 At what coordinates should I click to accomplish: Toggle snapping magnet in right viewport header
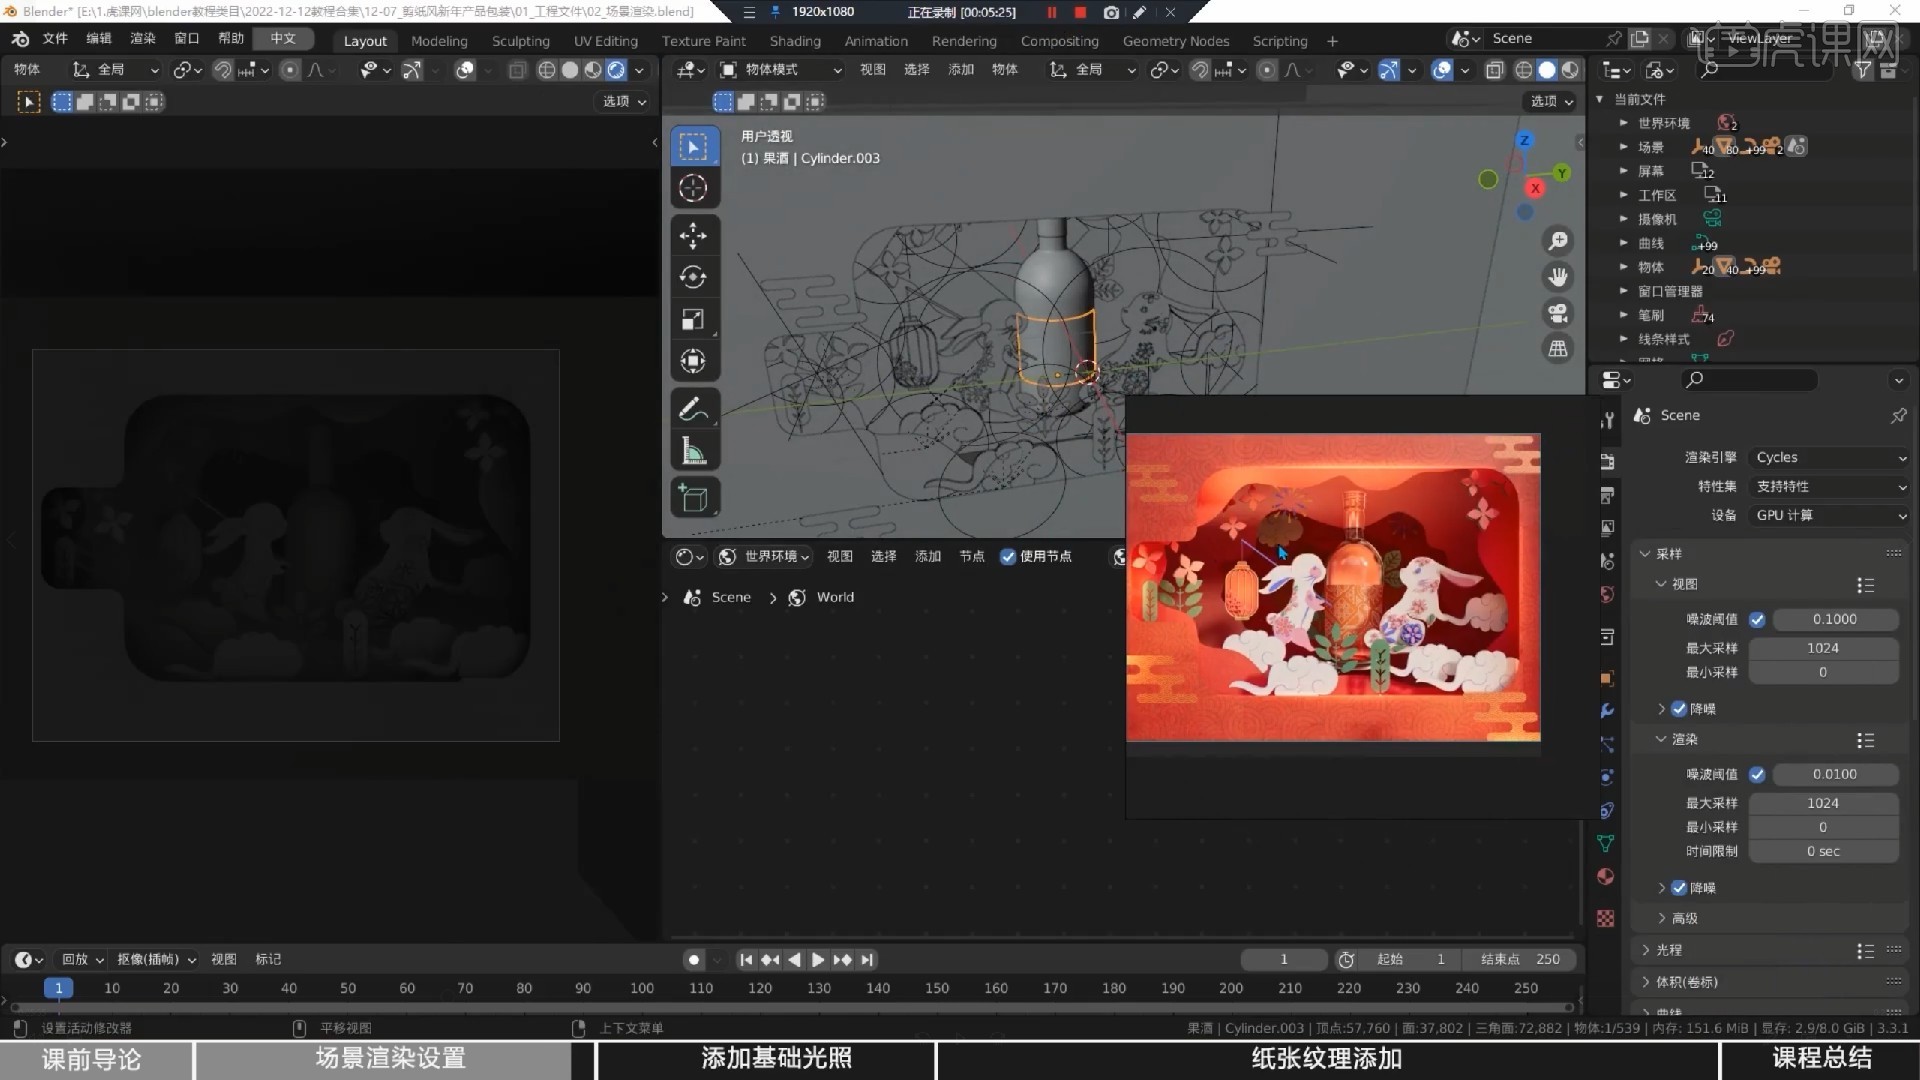1200,70
